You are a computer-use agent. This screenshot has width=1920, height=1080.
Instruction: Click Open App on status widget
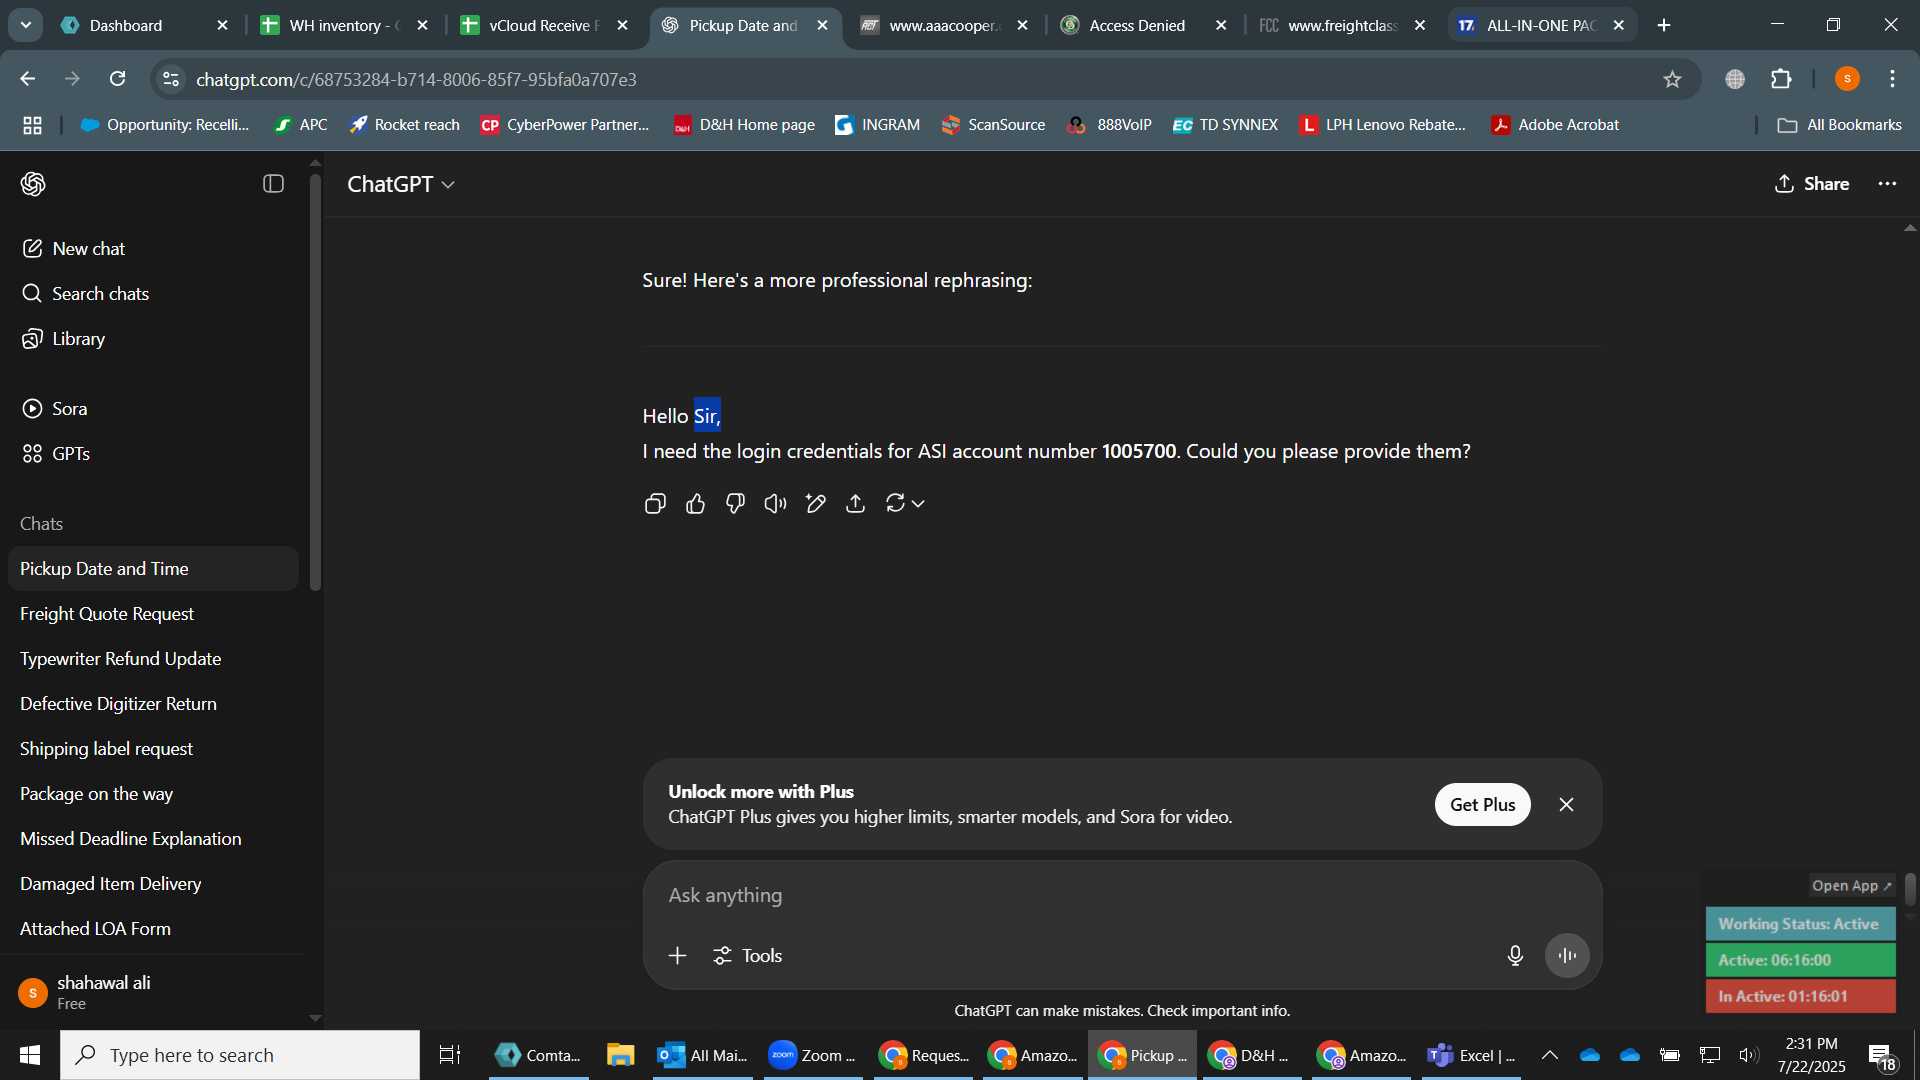coord(1851,886)
